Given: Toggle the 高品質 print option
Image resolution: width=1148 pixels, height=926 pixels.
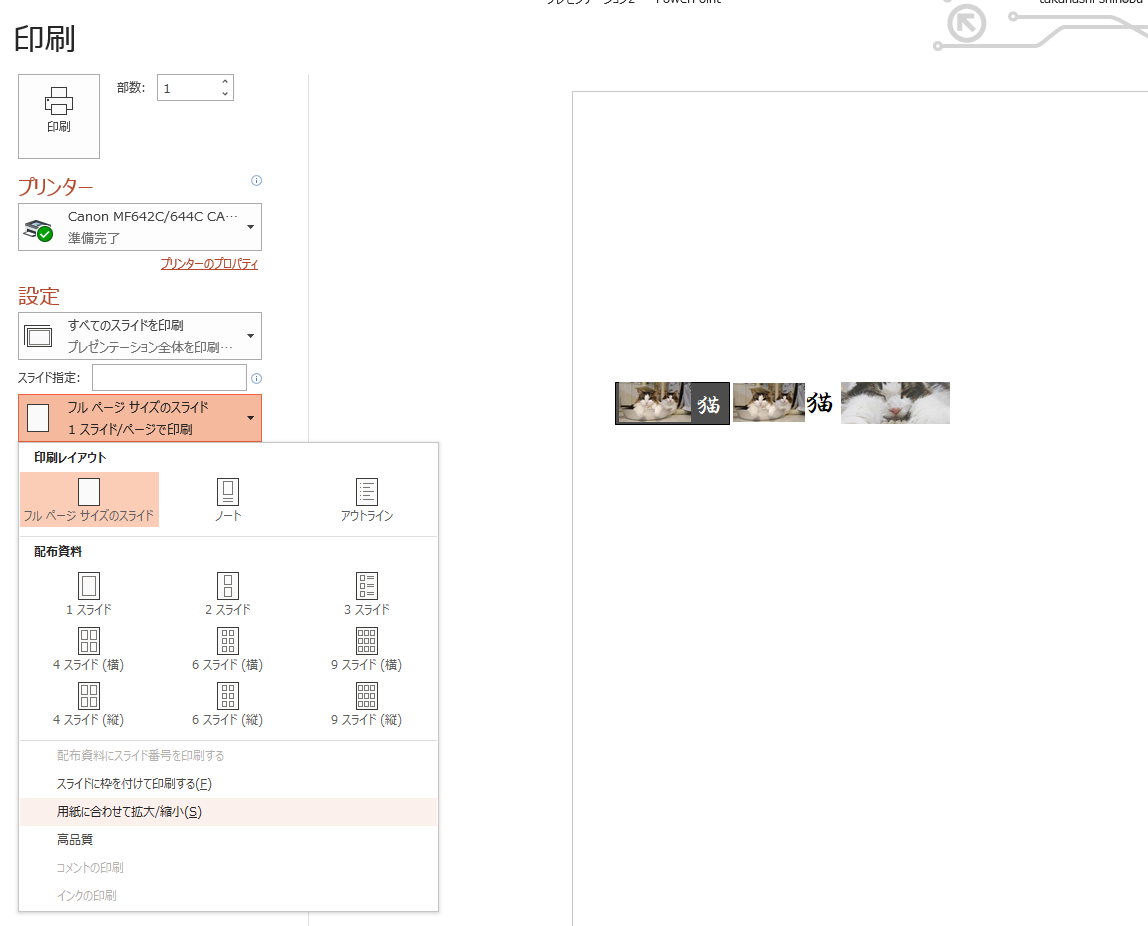Looking at the screenshot, I should pyautogui.click(x=228, y=840).
